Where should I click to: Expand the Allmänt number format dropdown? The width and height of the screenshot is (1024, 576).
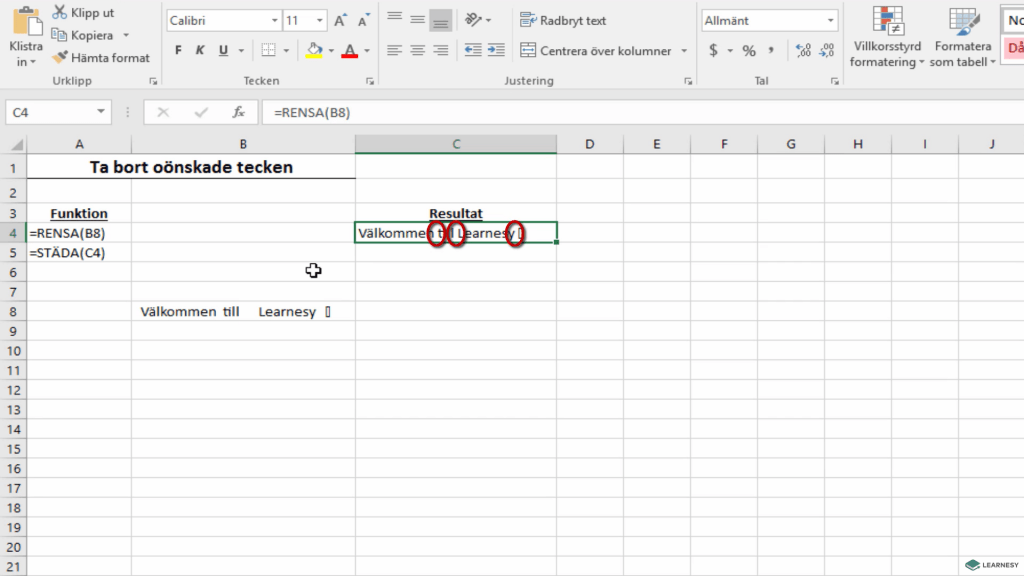[830, 21]
